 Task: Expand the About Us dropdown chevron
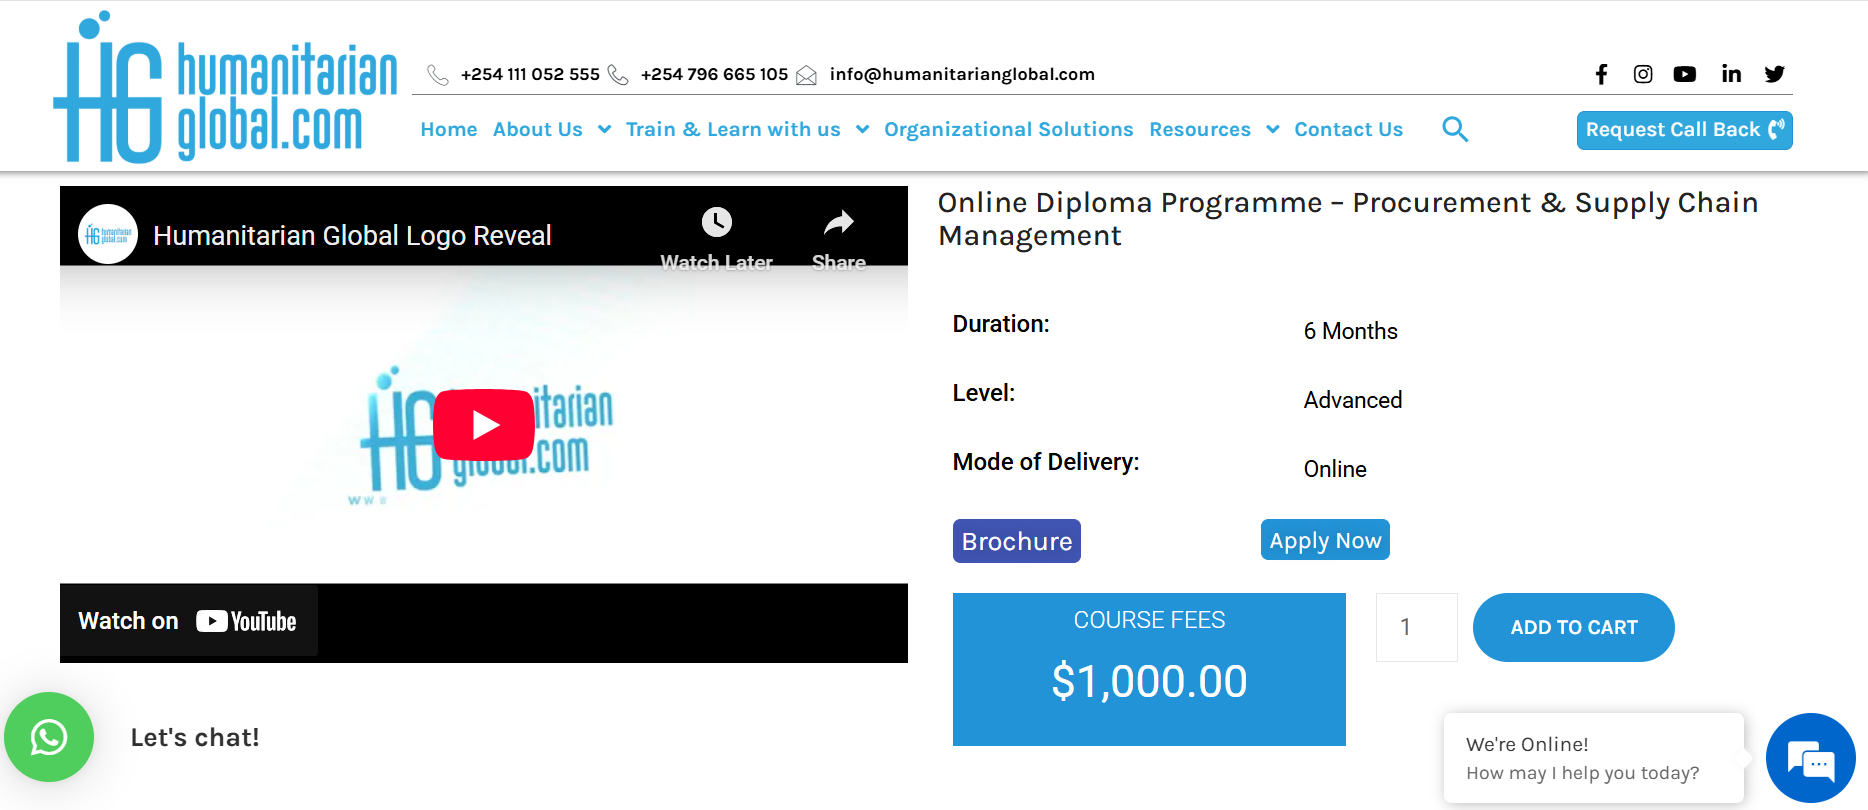click(x=604, y=129)
